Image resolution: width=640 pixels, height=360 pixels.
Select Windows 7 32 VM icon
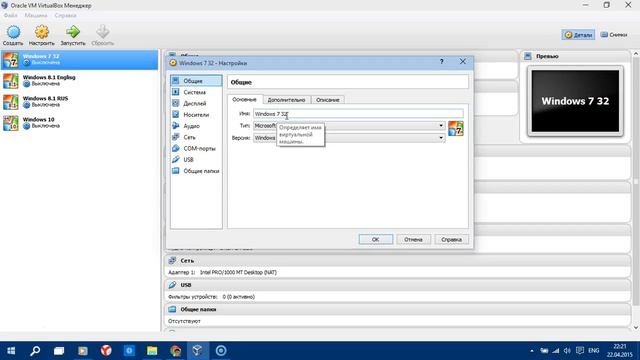[x=11, y=60]
